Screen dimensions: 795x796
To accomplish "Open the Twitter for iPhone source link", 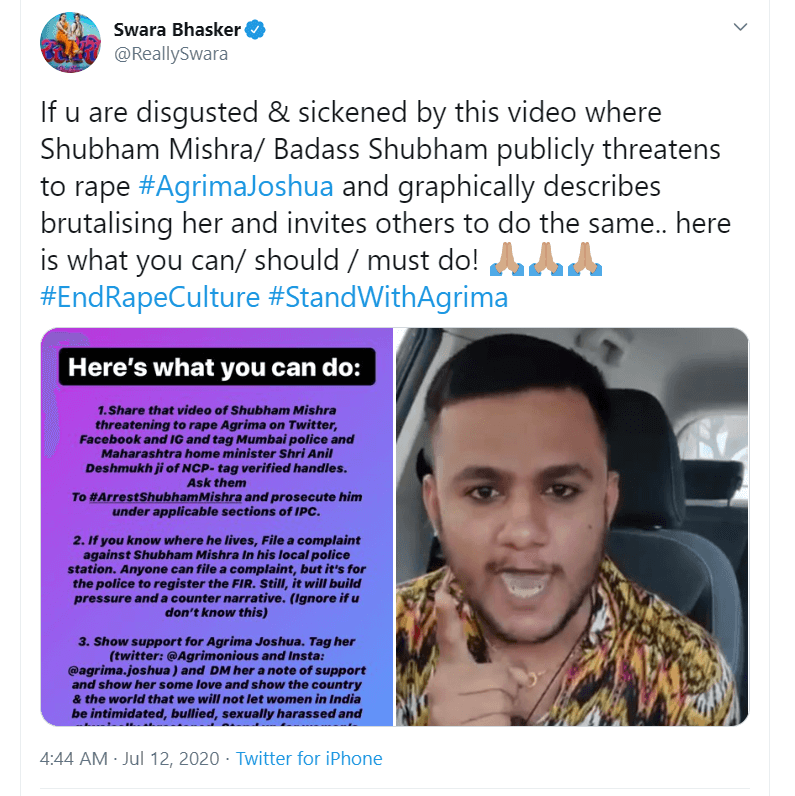I will tap(309, 758).
